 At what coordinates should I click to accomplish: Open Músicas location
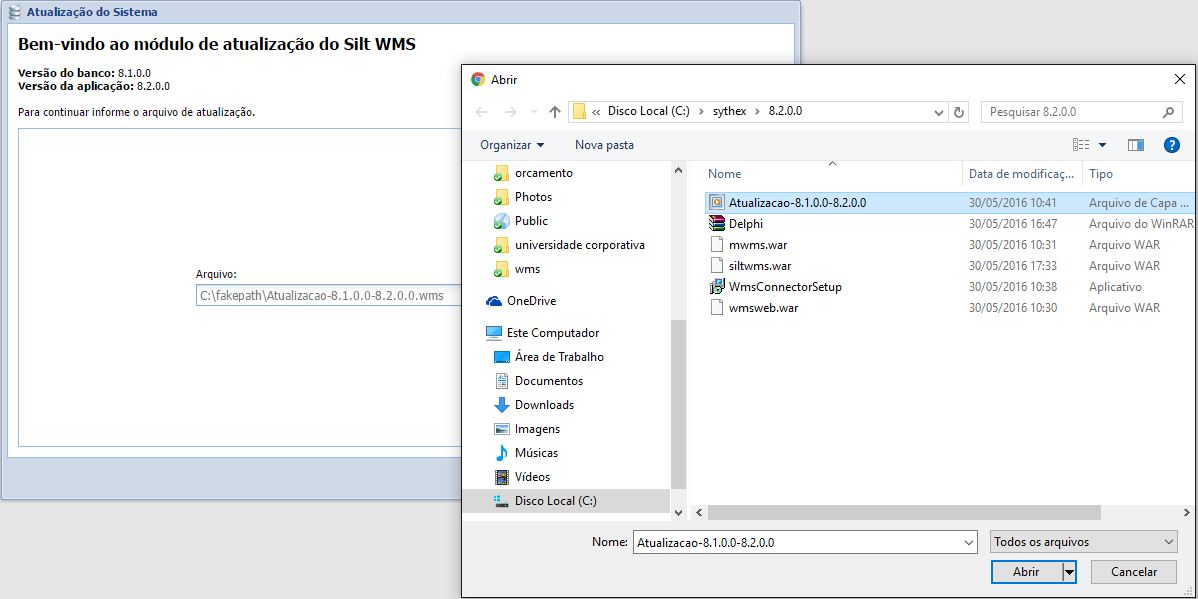526,453
